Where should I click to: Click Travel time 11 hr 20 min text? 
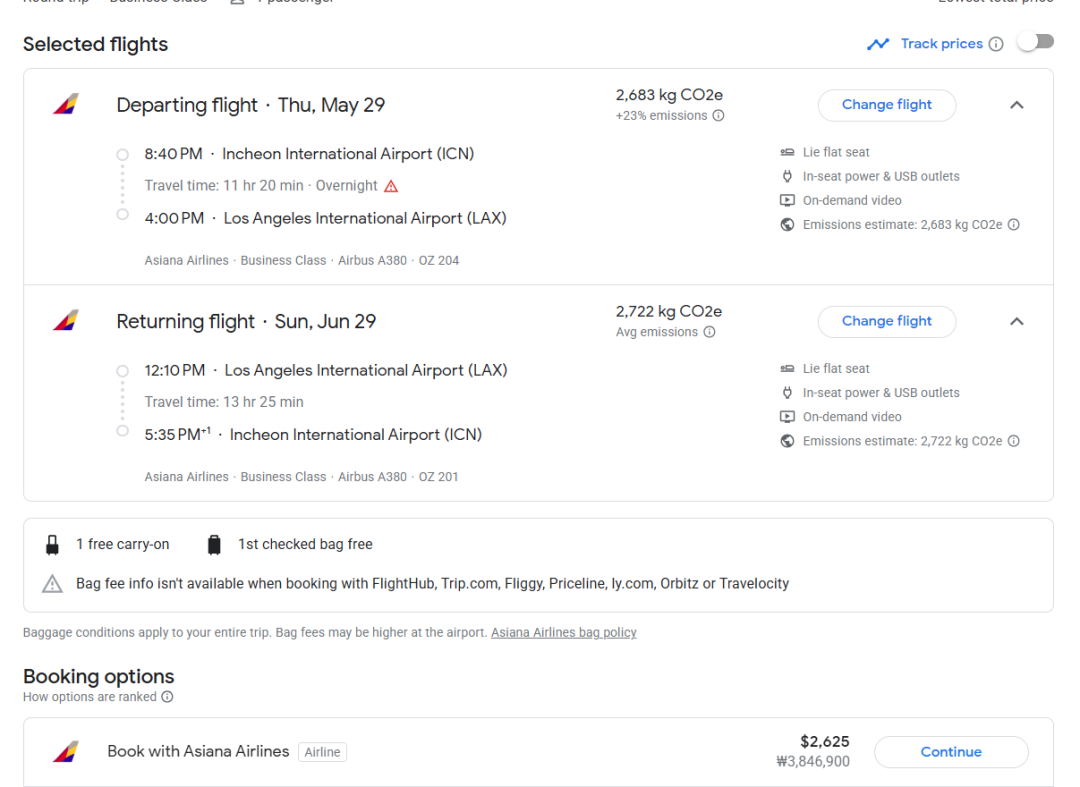[x=224, y=186]
